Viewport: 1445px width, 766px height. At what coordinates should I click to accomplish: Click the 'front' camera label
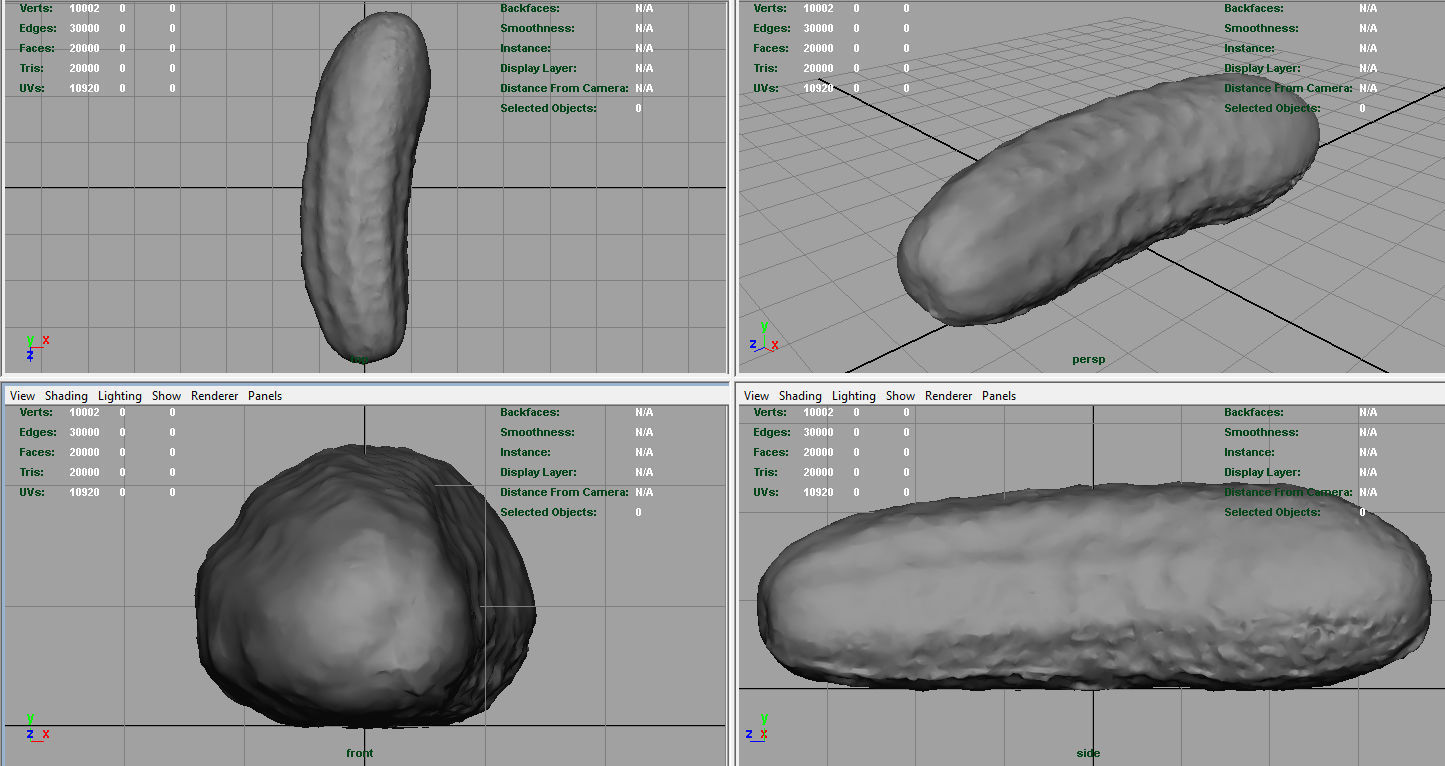tap(359, 753)
